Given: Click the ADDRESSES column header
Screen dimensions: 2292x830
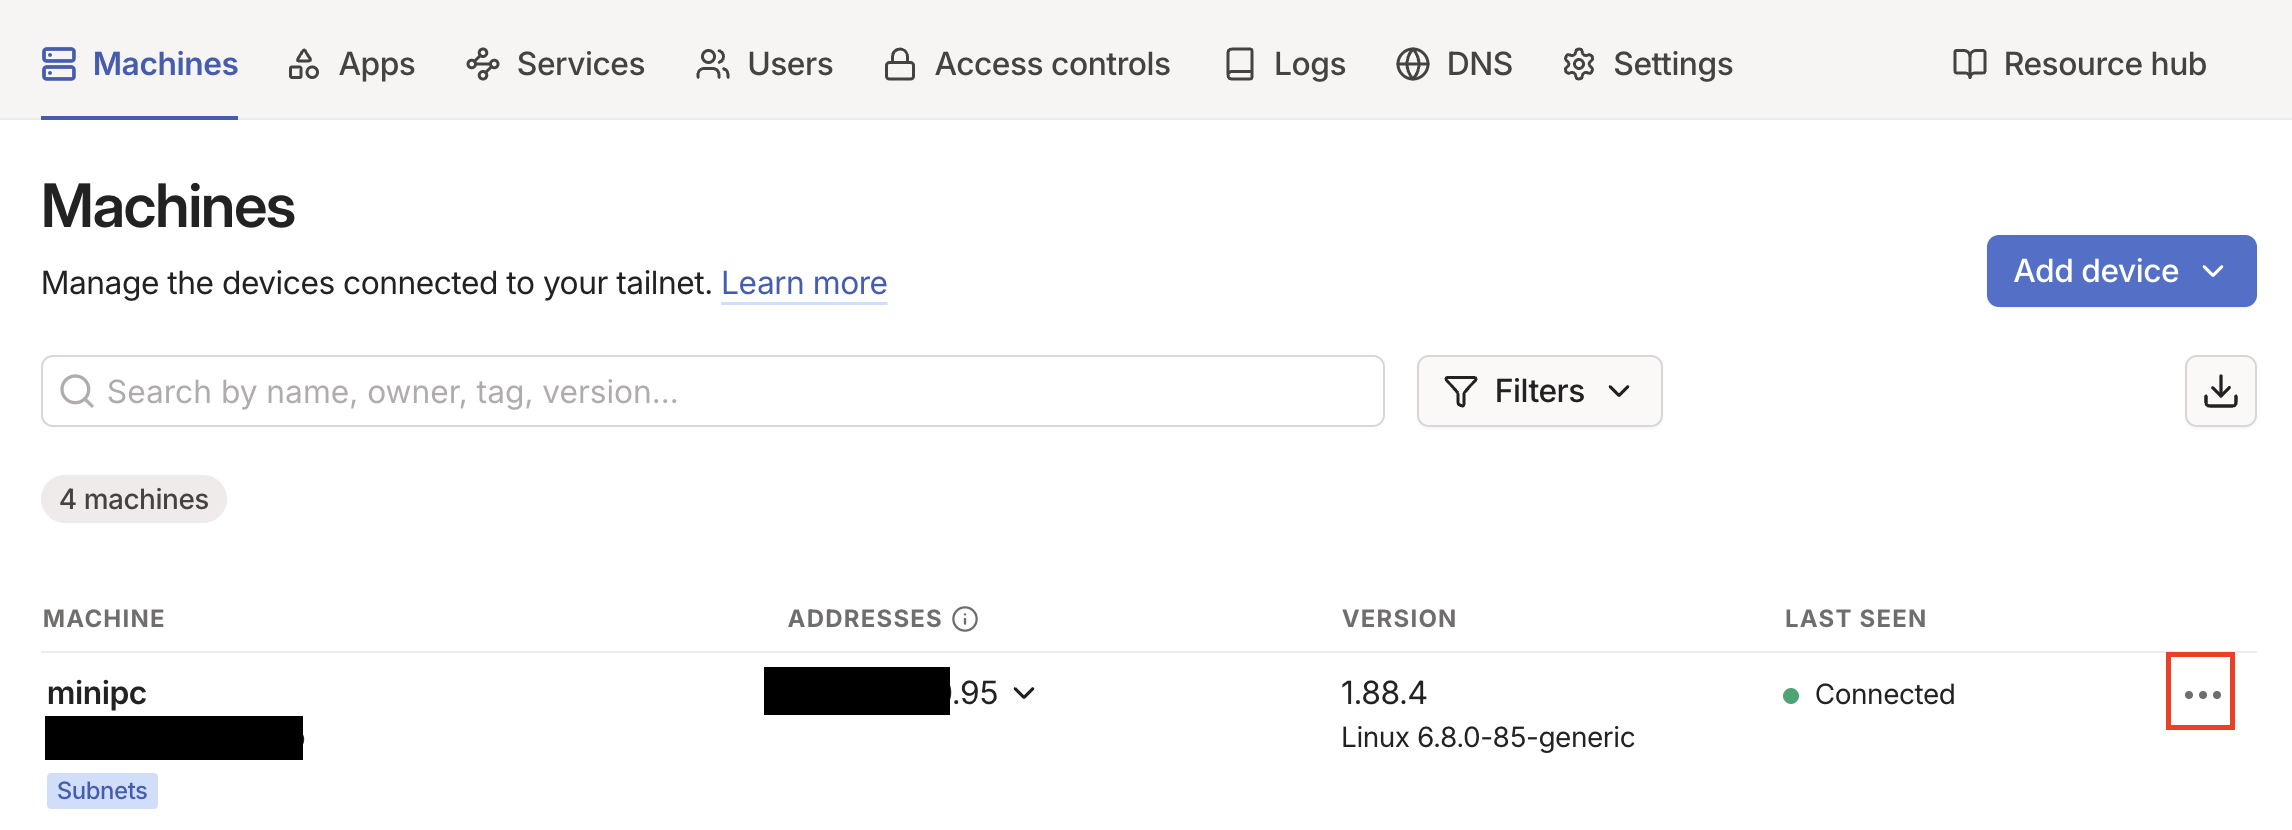Looking at the screenshot, I should click(865, 619).
